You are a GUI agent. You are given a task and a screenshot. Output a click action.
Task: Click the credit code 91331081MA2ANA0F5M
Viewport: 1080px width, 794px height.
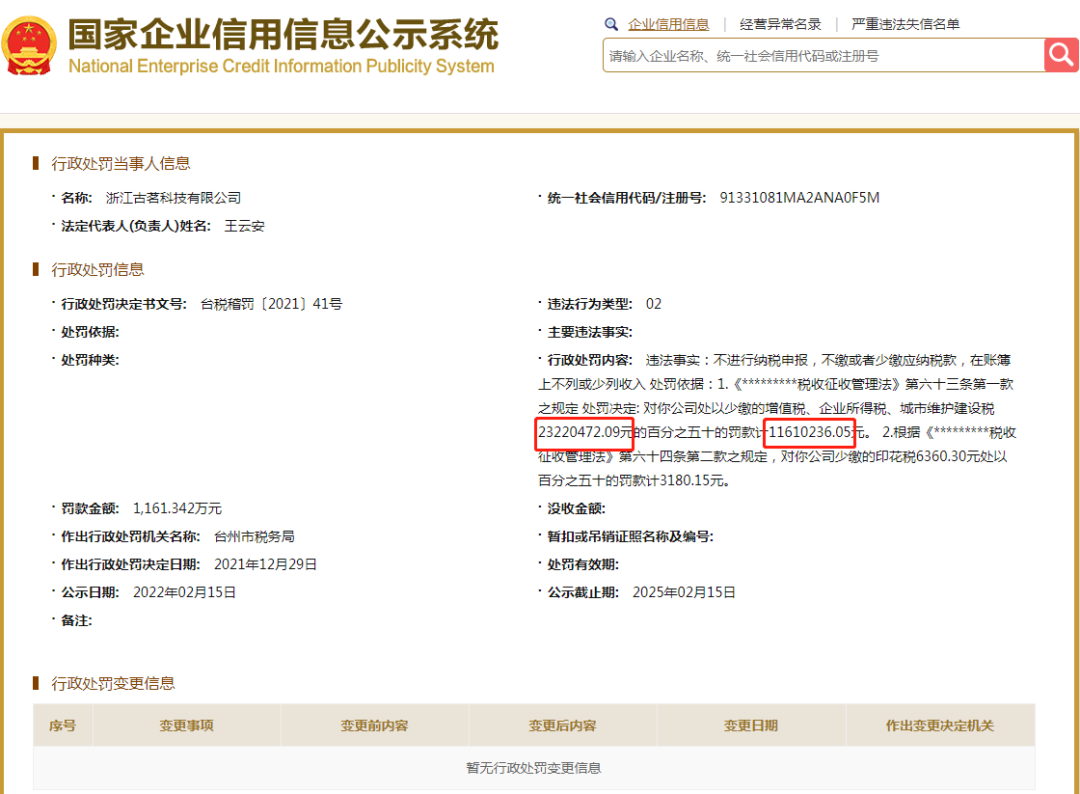pos(799,198)
